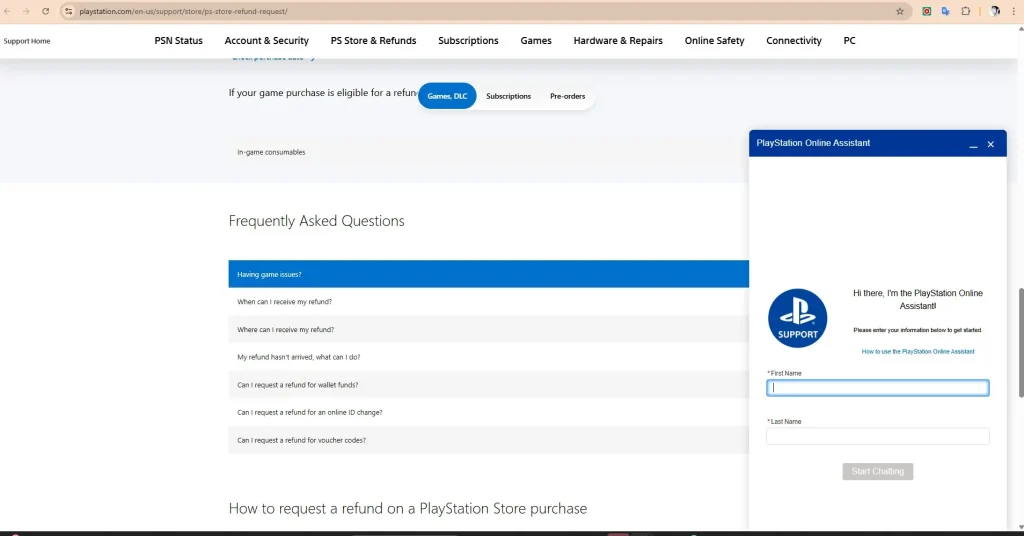Close the PlayStation Online Assistant chat
The image size is (1024, 536).
(x=991, y=144)
